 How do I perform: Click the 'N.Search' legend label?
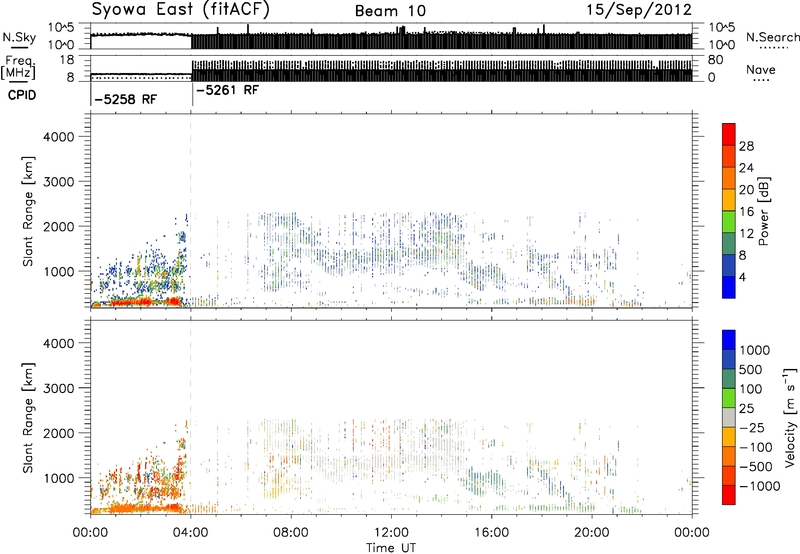[772, 37]
